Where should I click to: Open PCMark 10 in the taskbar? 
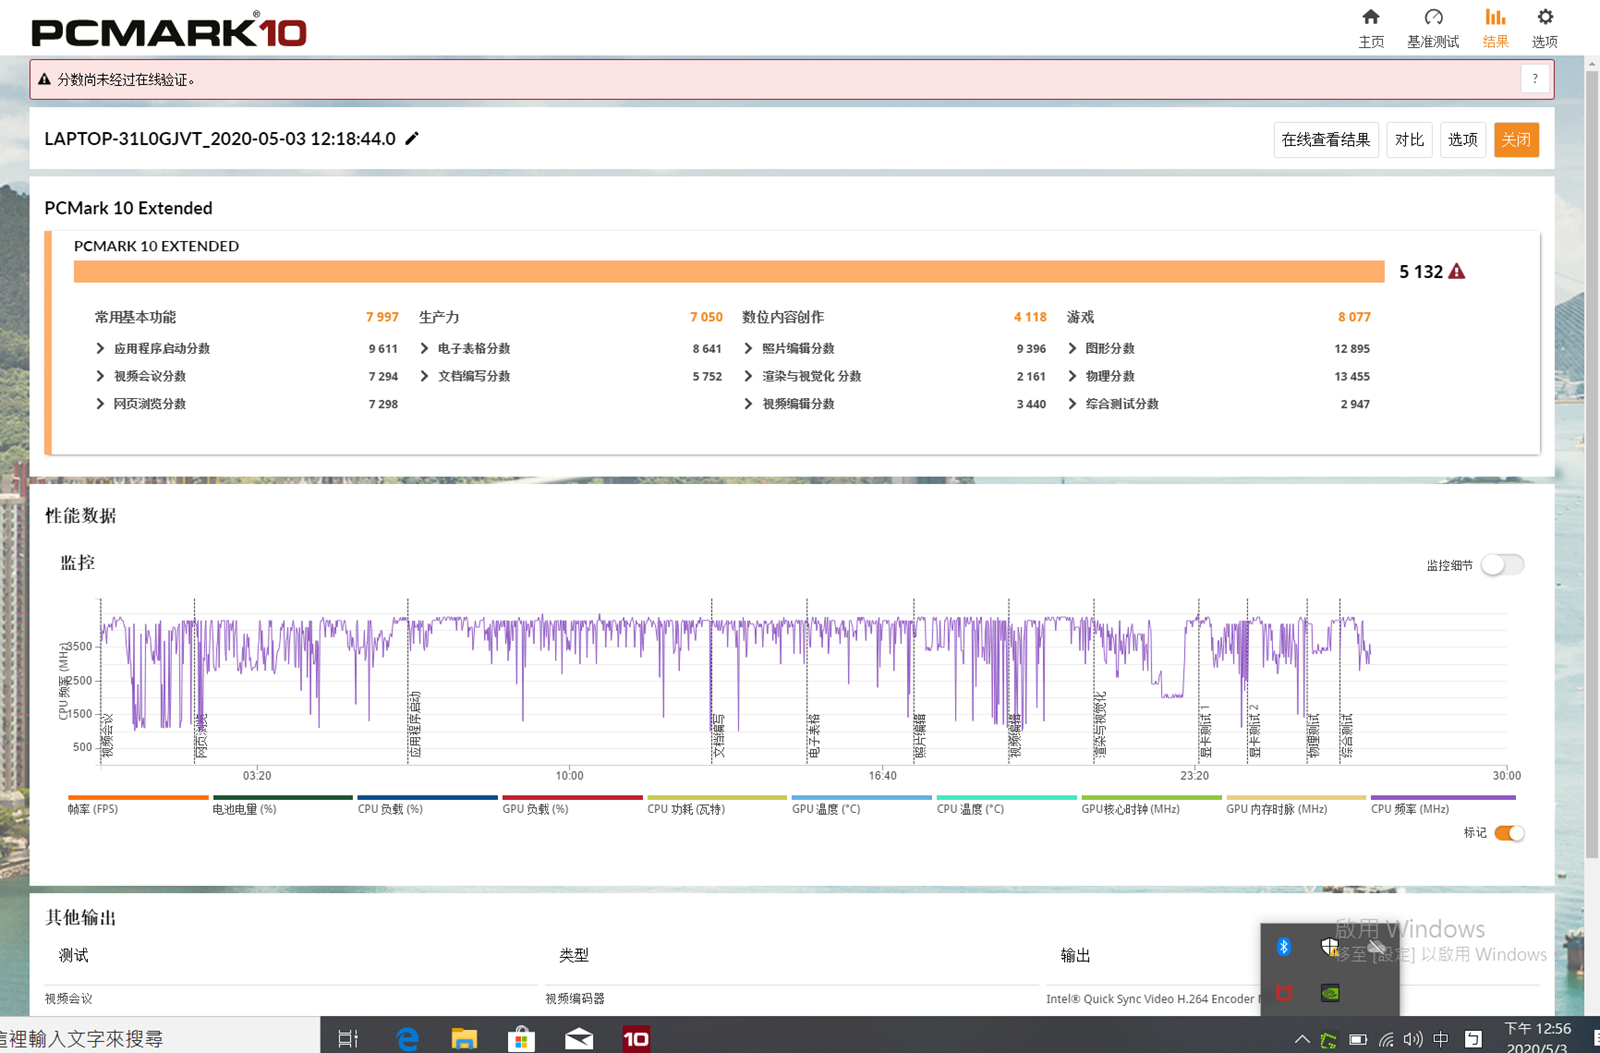pyautogui.click(x=636, y=1039)
